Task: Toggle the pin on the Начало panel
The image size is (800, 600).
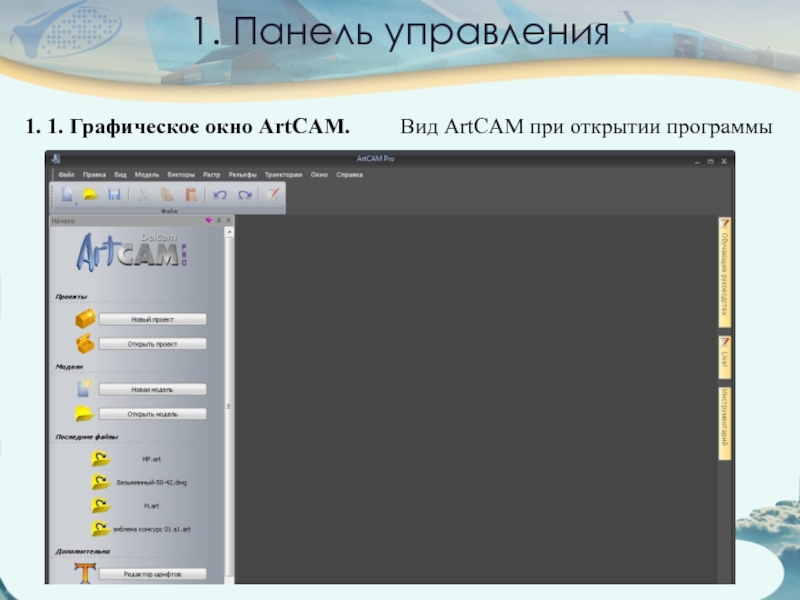Action: (219, 220)
